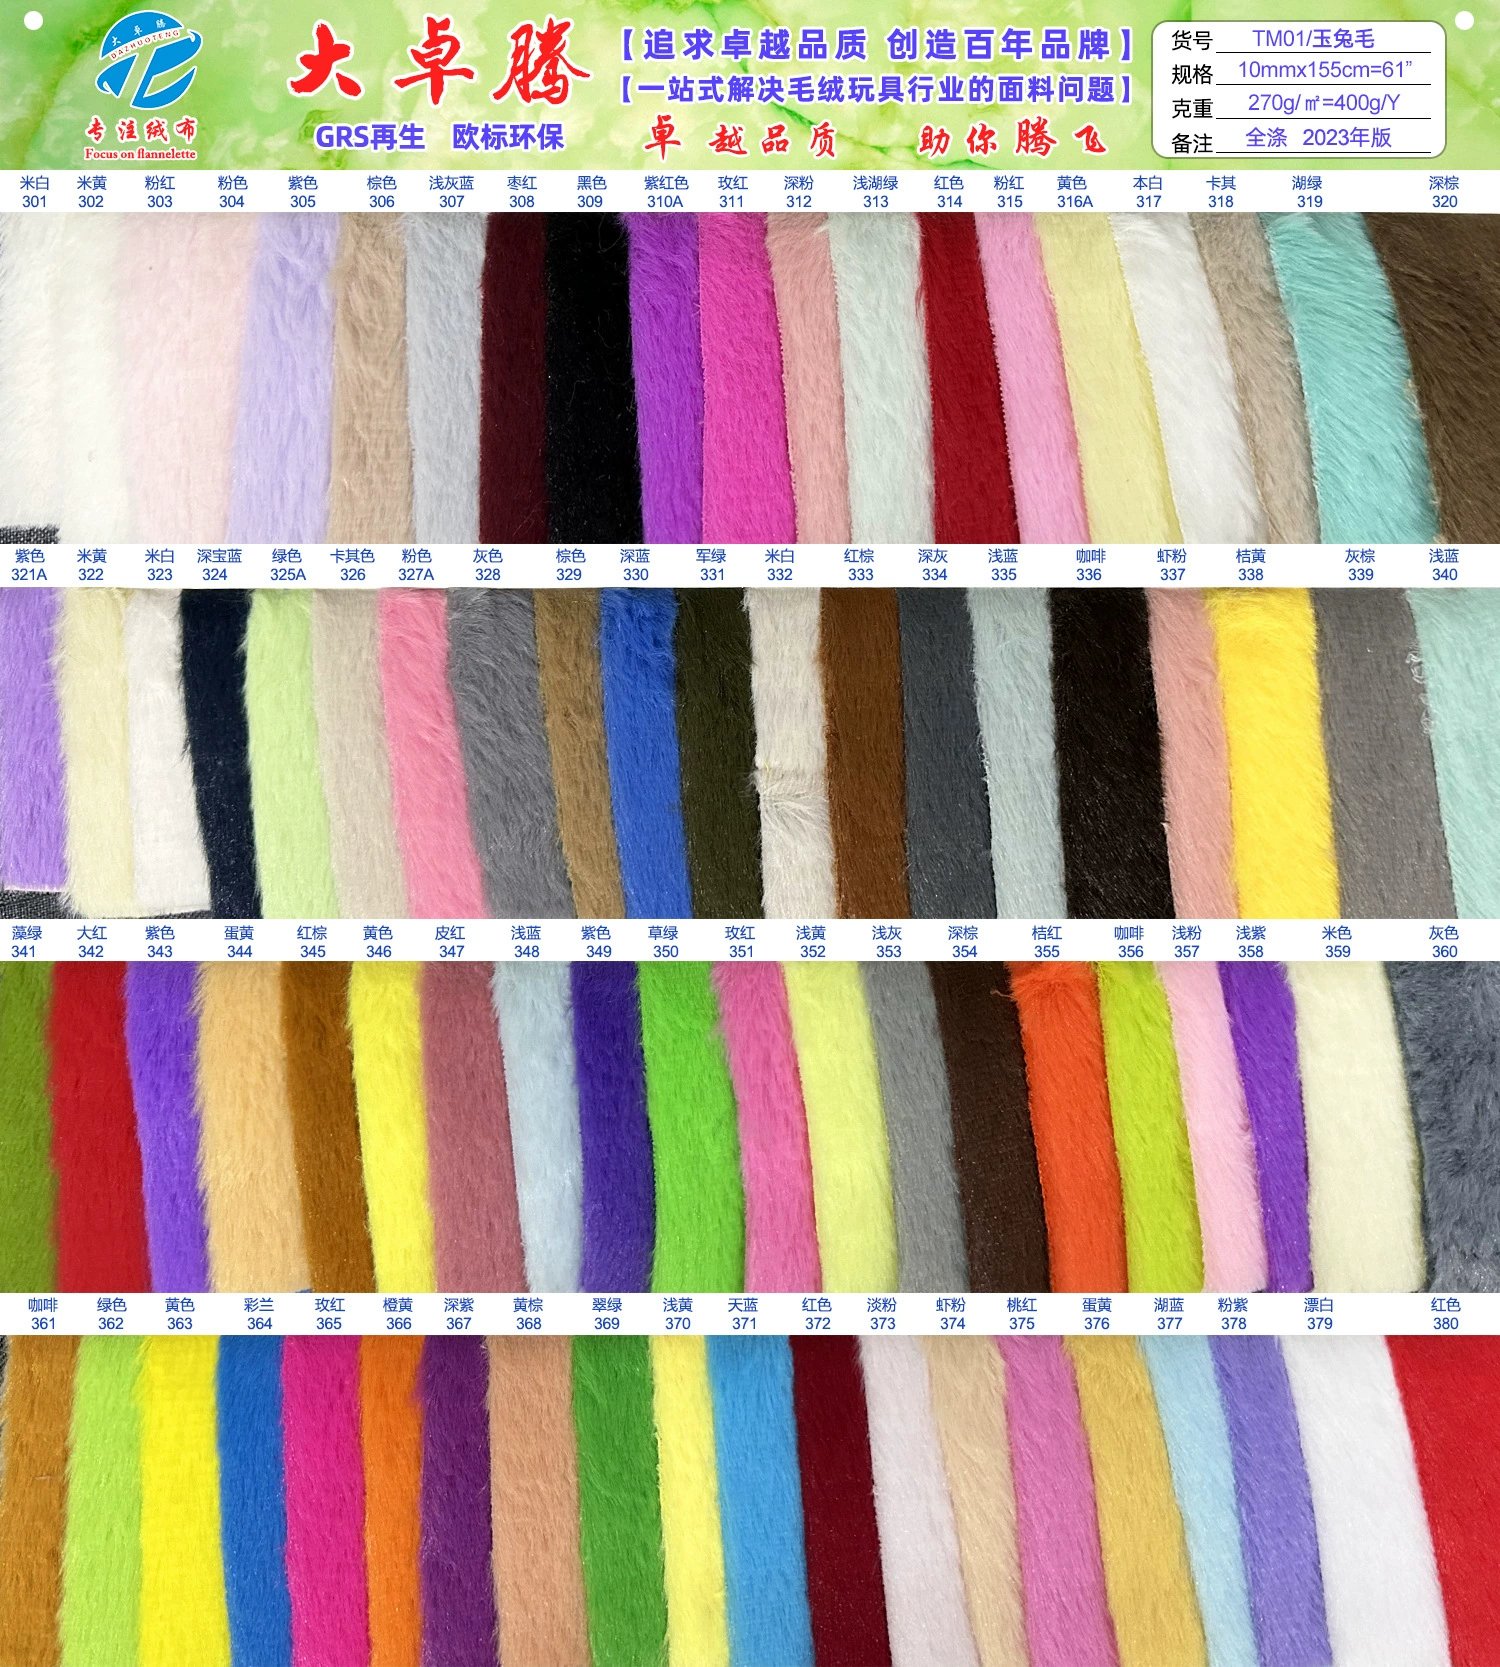The width and height of the screenshot is (1500, 1667).
Task: Click the 深粉 312 color label
Action: (799, 192)
